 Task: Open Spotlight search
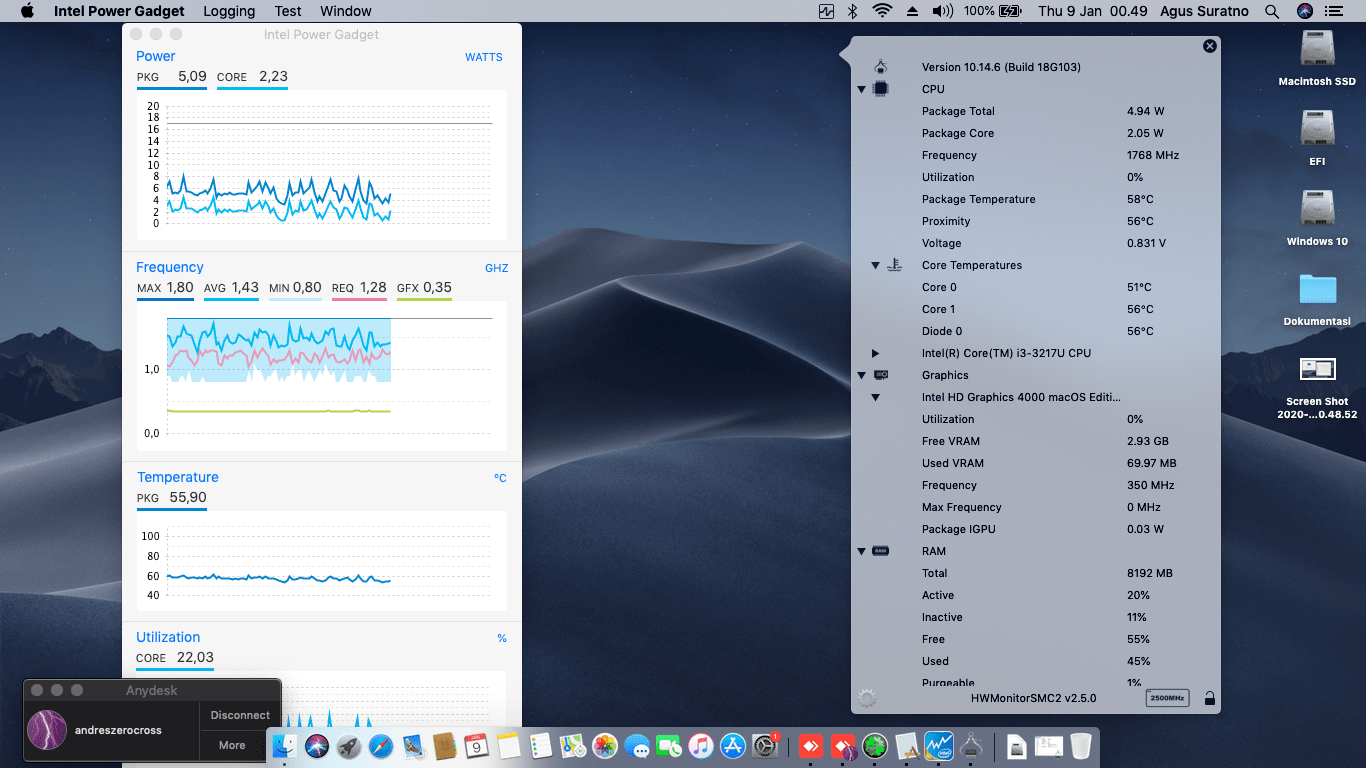coord(1272,11)
